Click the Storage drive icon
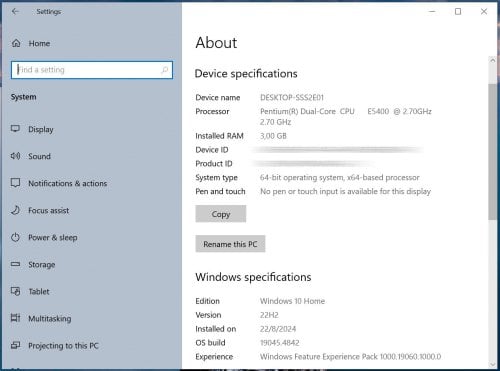 pyautogui.click(x=15, y=264)
